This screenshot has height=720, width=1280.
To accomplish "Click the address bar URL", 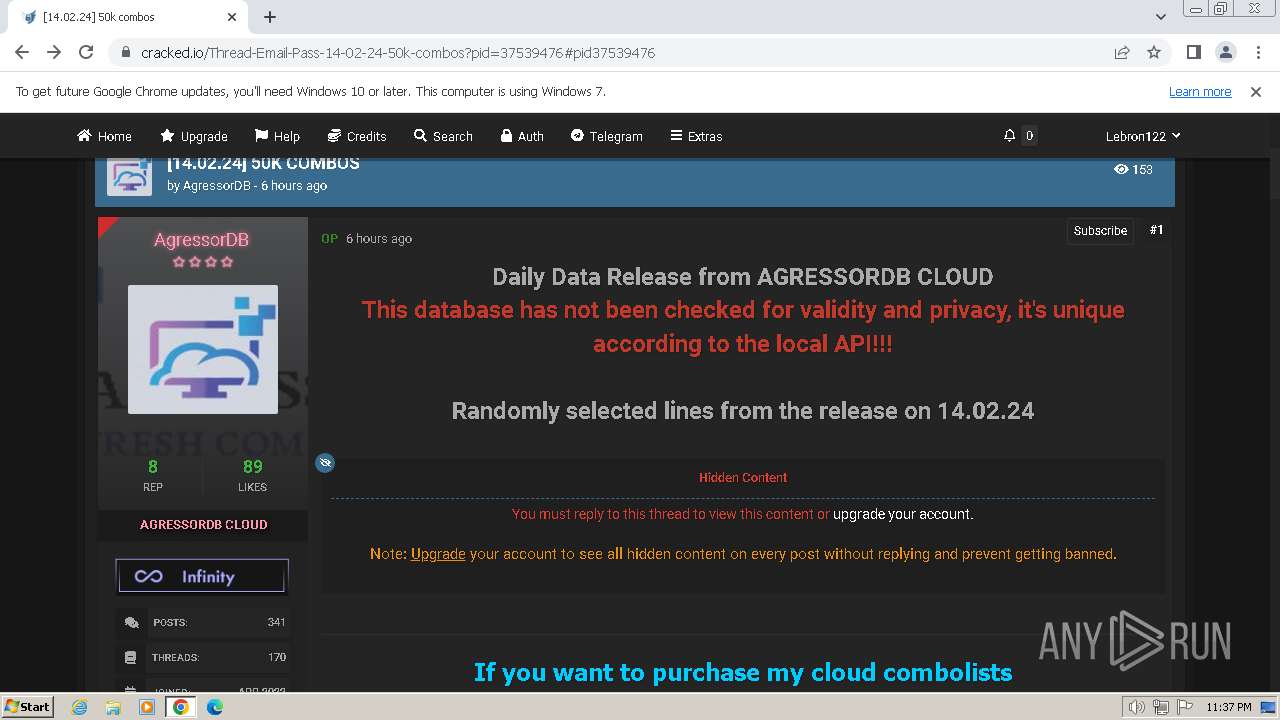I will click(x=398, y=53).
